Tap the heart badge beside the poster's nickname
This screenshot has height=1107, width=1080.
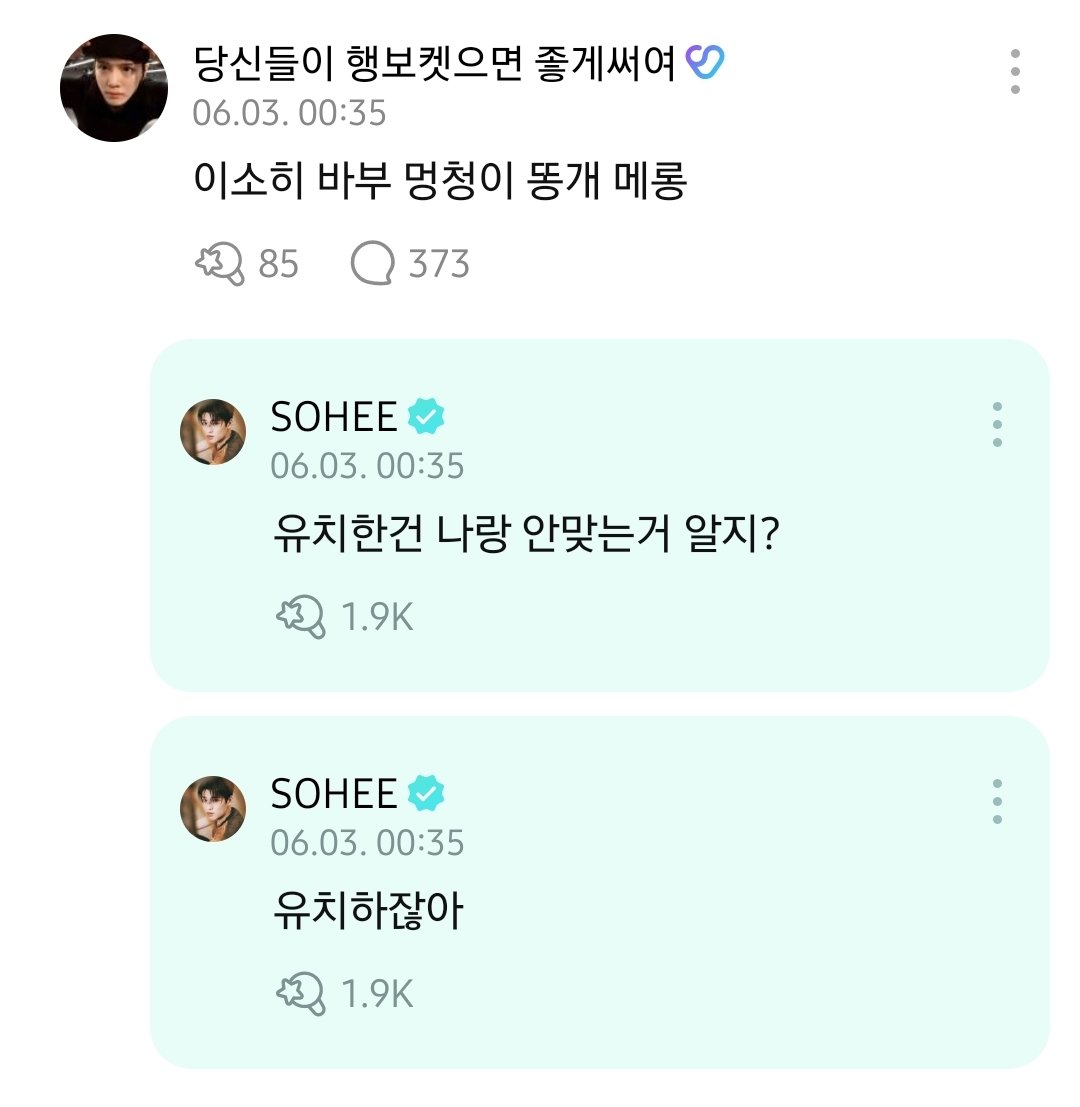pyautogui.click(x=706, y=66)
